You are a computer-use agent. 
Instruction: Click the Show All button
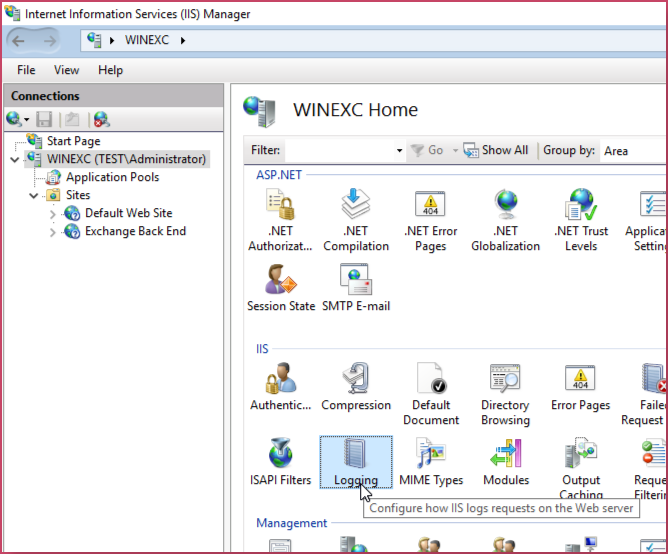click(x=496, y=150)
